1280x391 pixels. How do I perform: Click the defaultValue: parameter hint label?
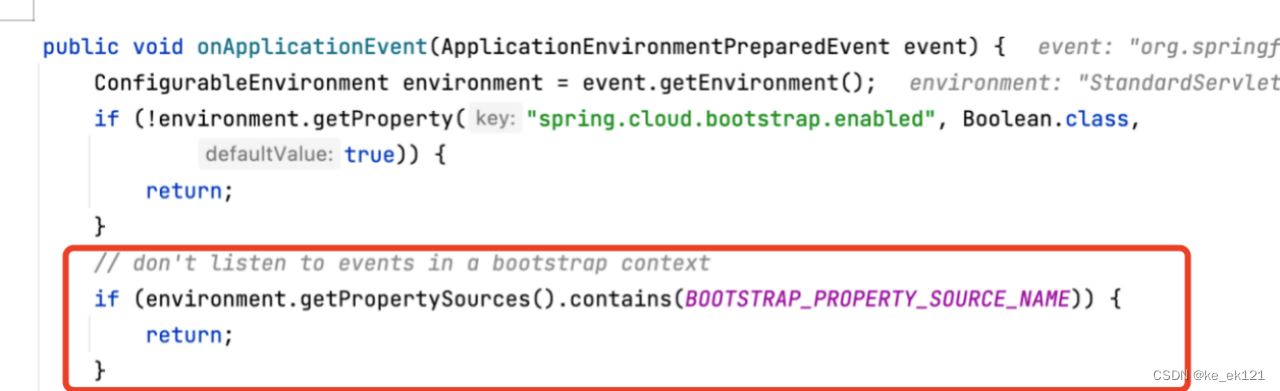click(268, 155)
